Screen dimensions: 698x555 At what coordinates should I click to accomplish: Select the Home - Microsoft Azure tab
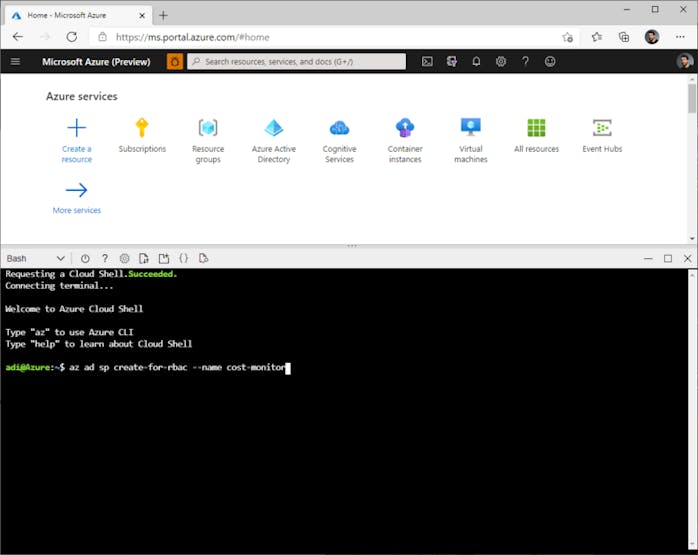[x=78, y=15]
